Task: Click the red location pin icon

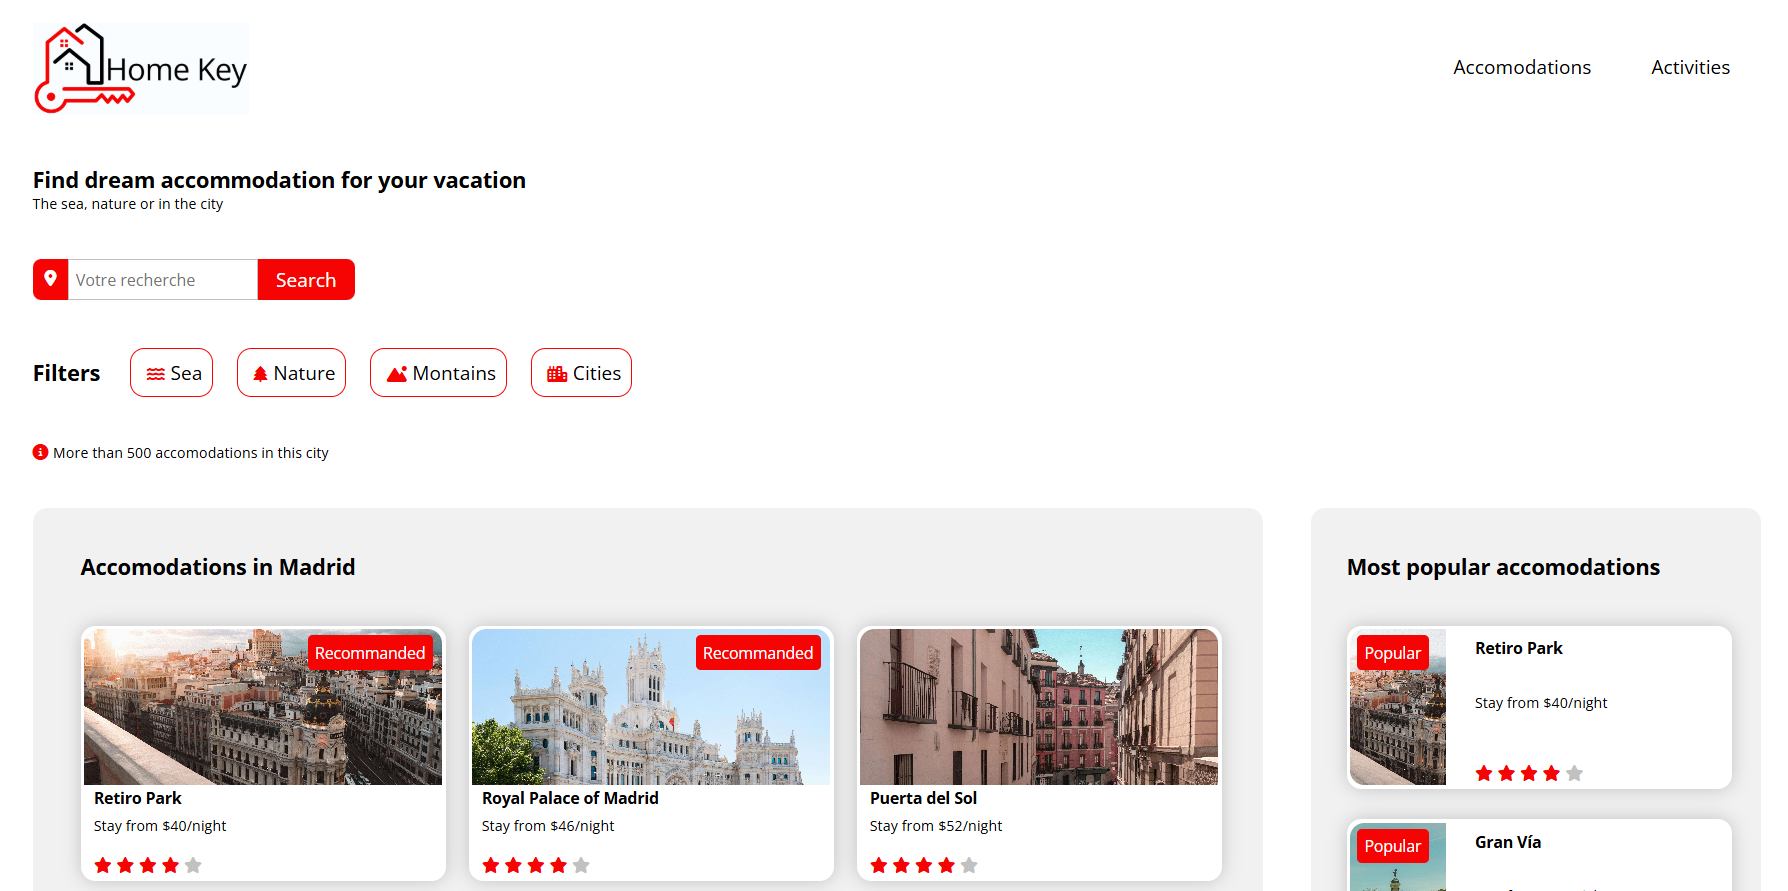Action: 50,279
